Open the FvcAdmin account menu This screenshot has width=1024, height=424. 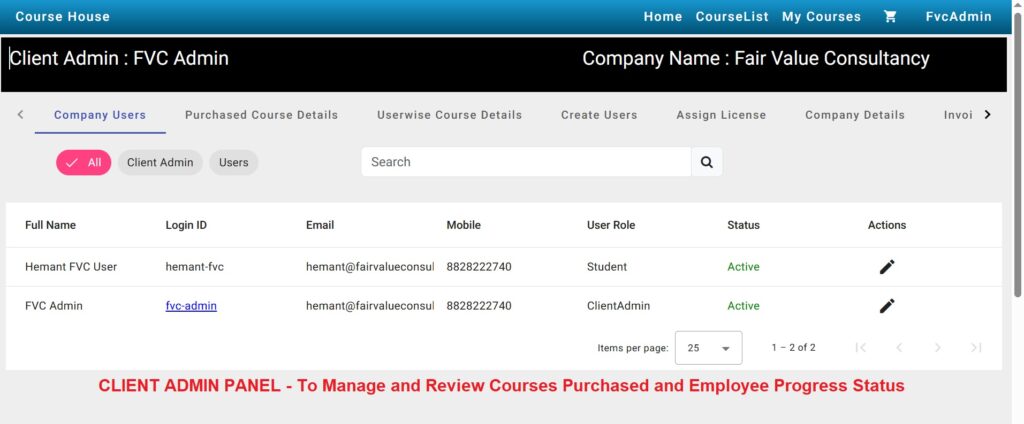click(958, 17)
